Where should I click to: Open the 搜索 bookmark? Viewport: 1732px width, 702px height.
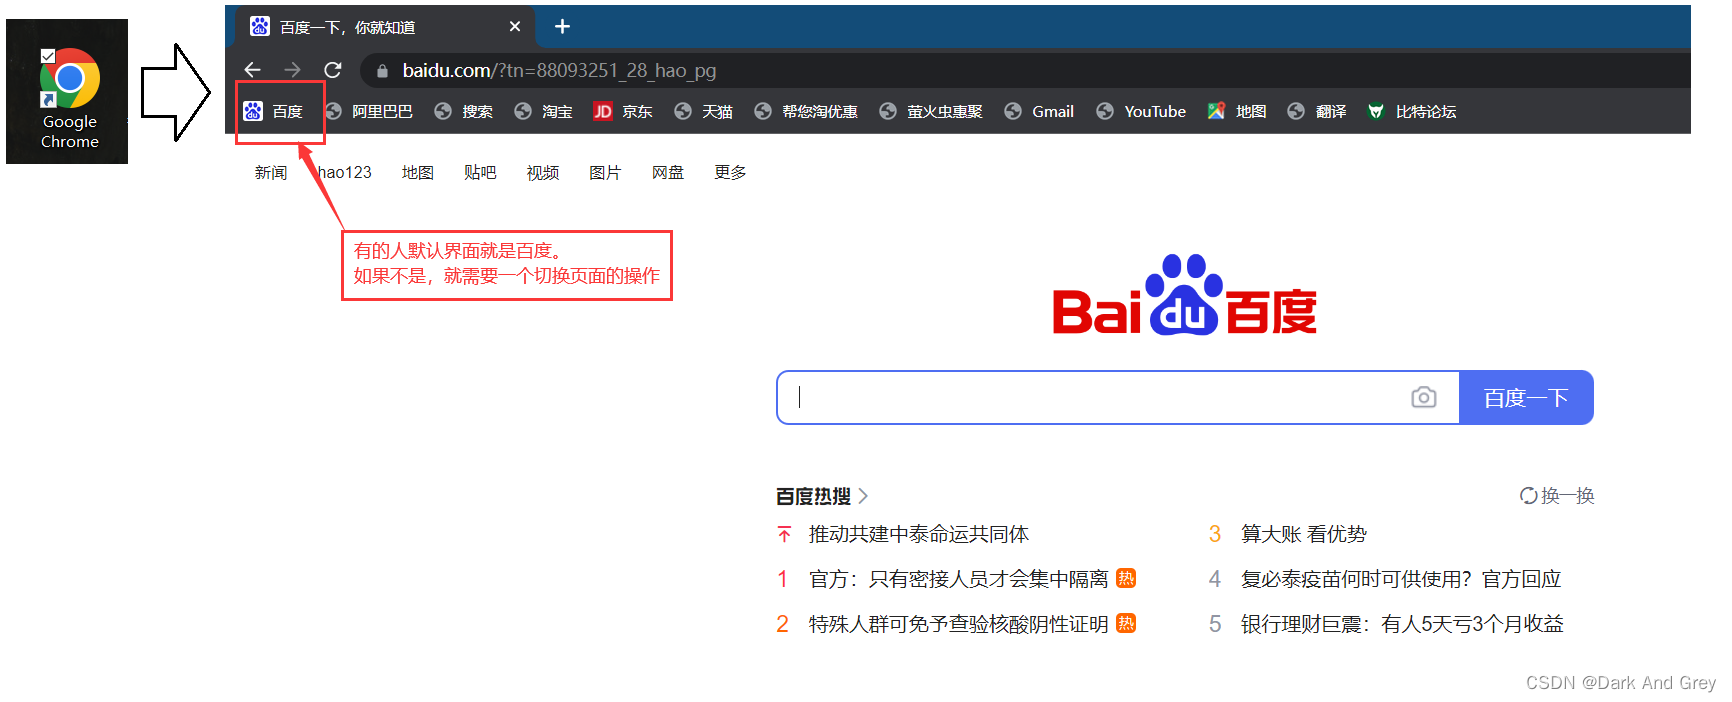click(463, 111)
